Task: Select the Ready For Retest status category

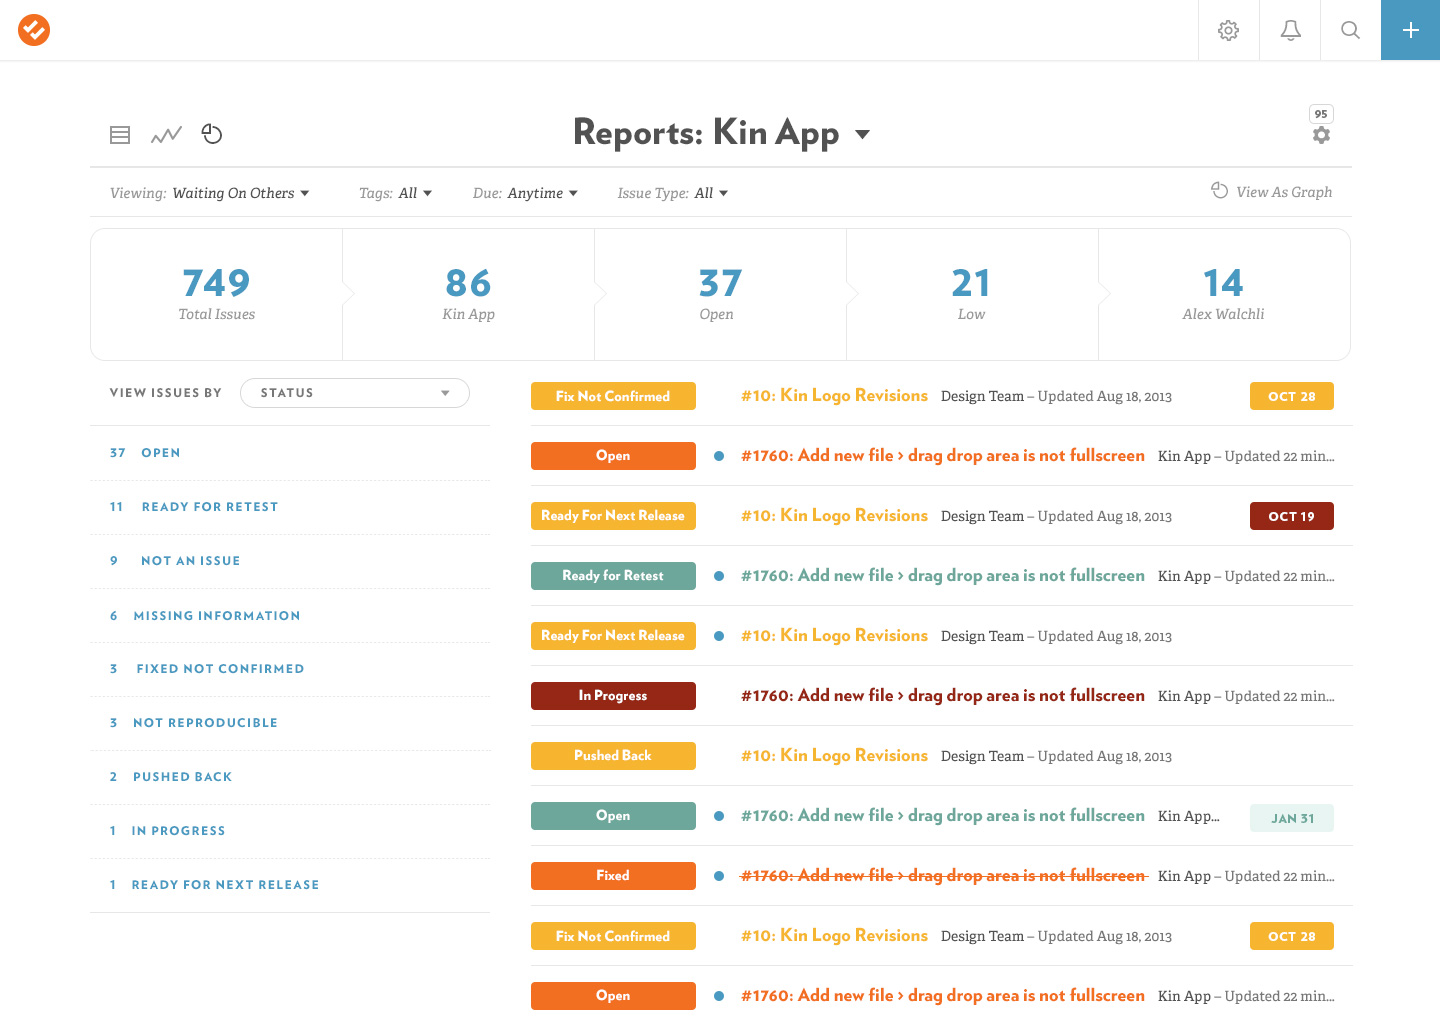Action: (195, 507)
